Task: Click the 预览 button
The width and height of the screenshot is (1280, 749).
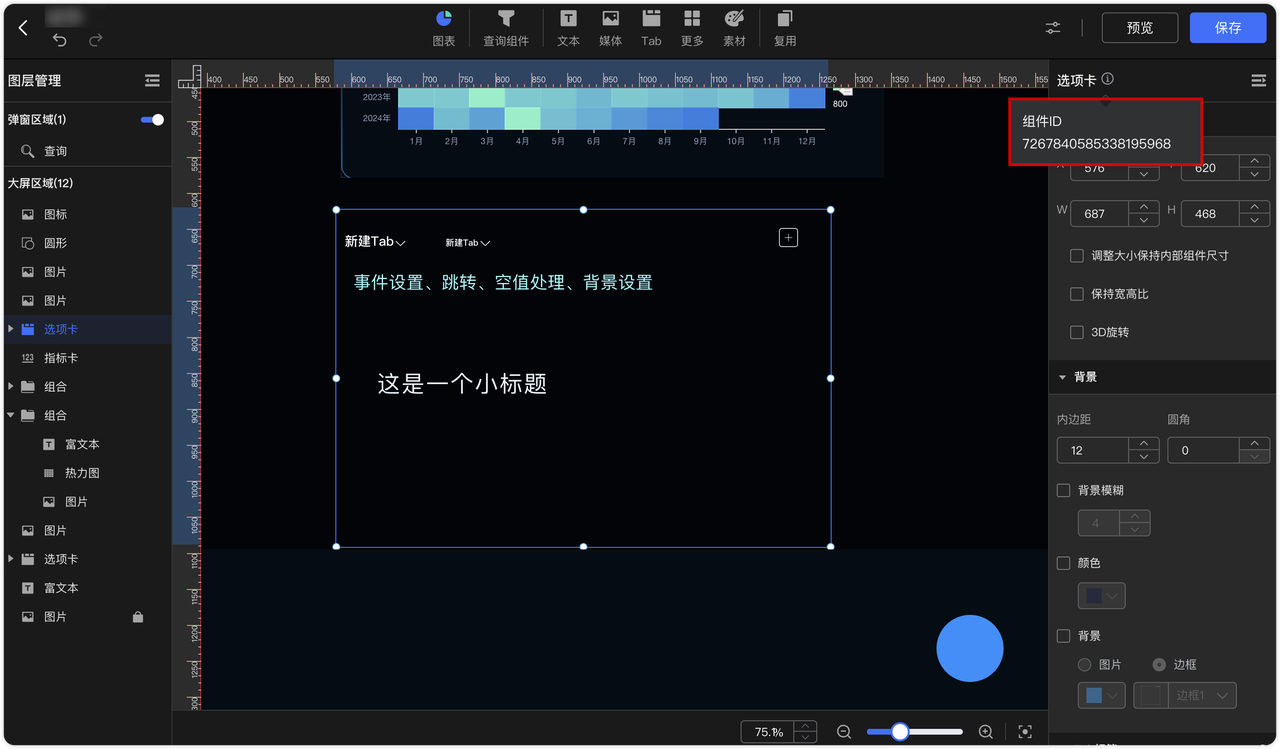Action: pos(1140,28)
